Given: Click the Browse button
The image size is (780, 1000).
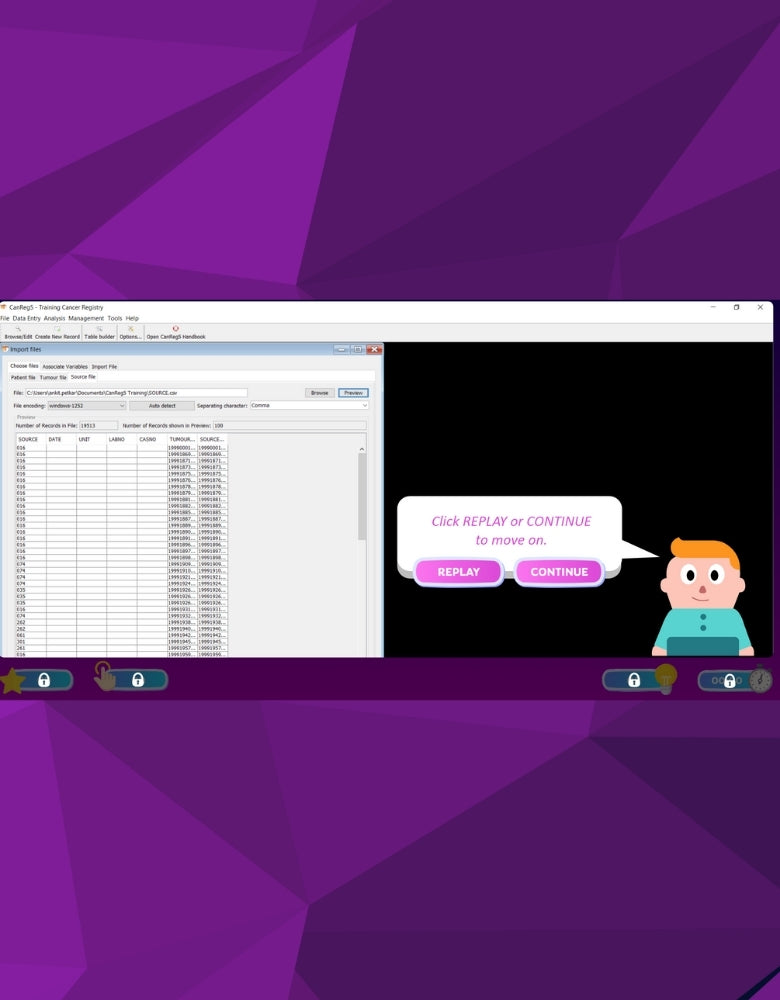Looking at the screenshot, I should [320, 393].
